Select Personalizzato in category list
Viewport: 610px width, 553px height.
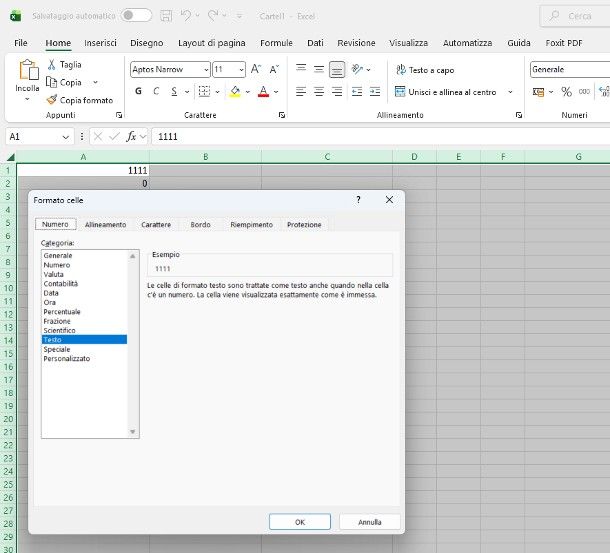84,358
